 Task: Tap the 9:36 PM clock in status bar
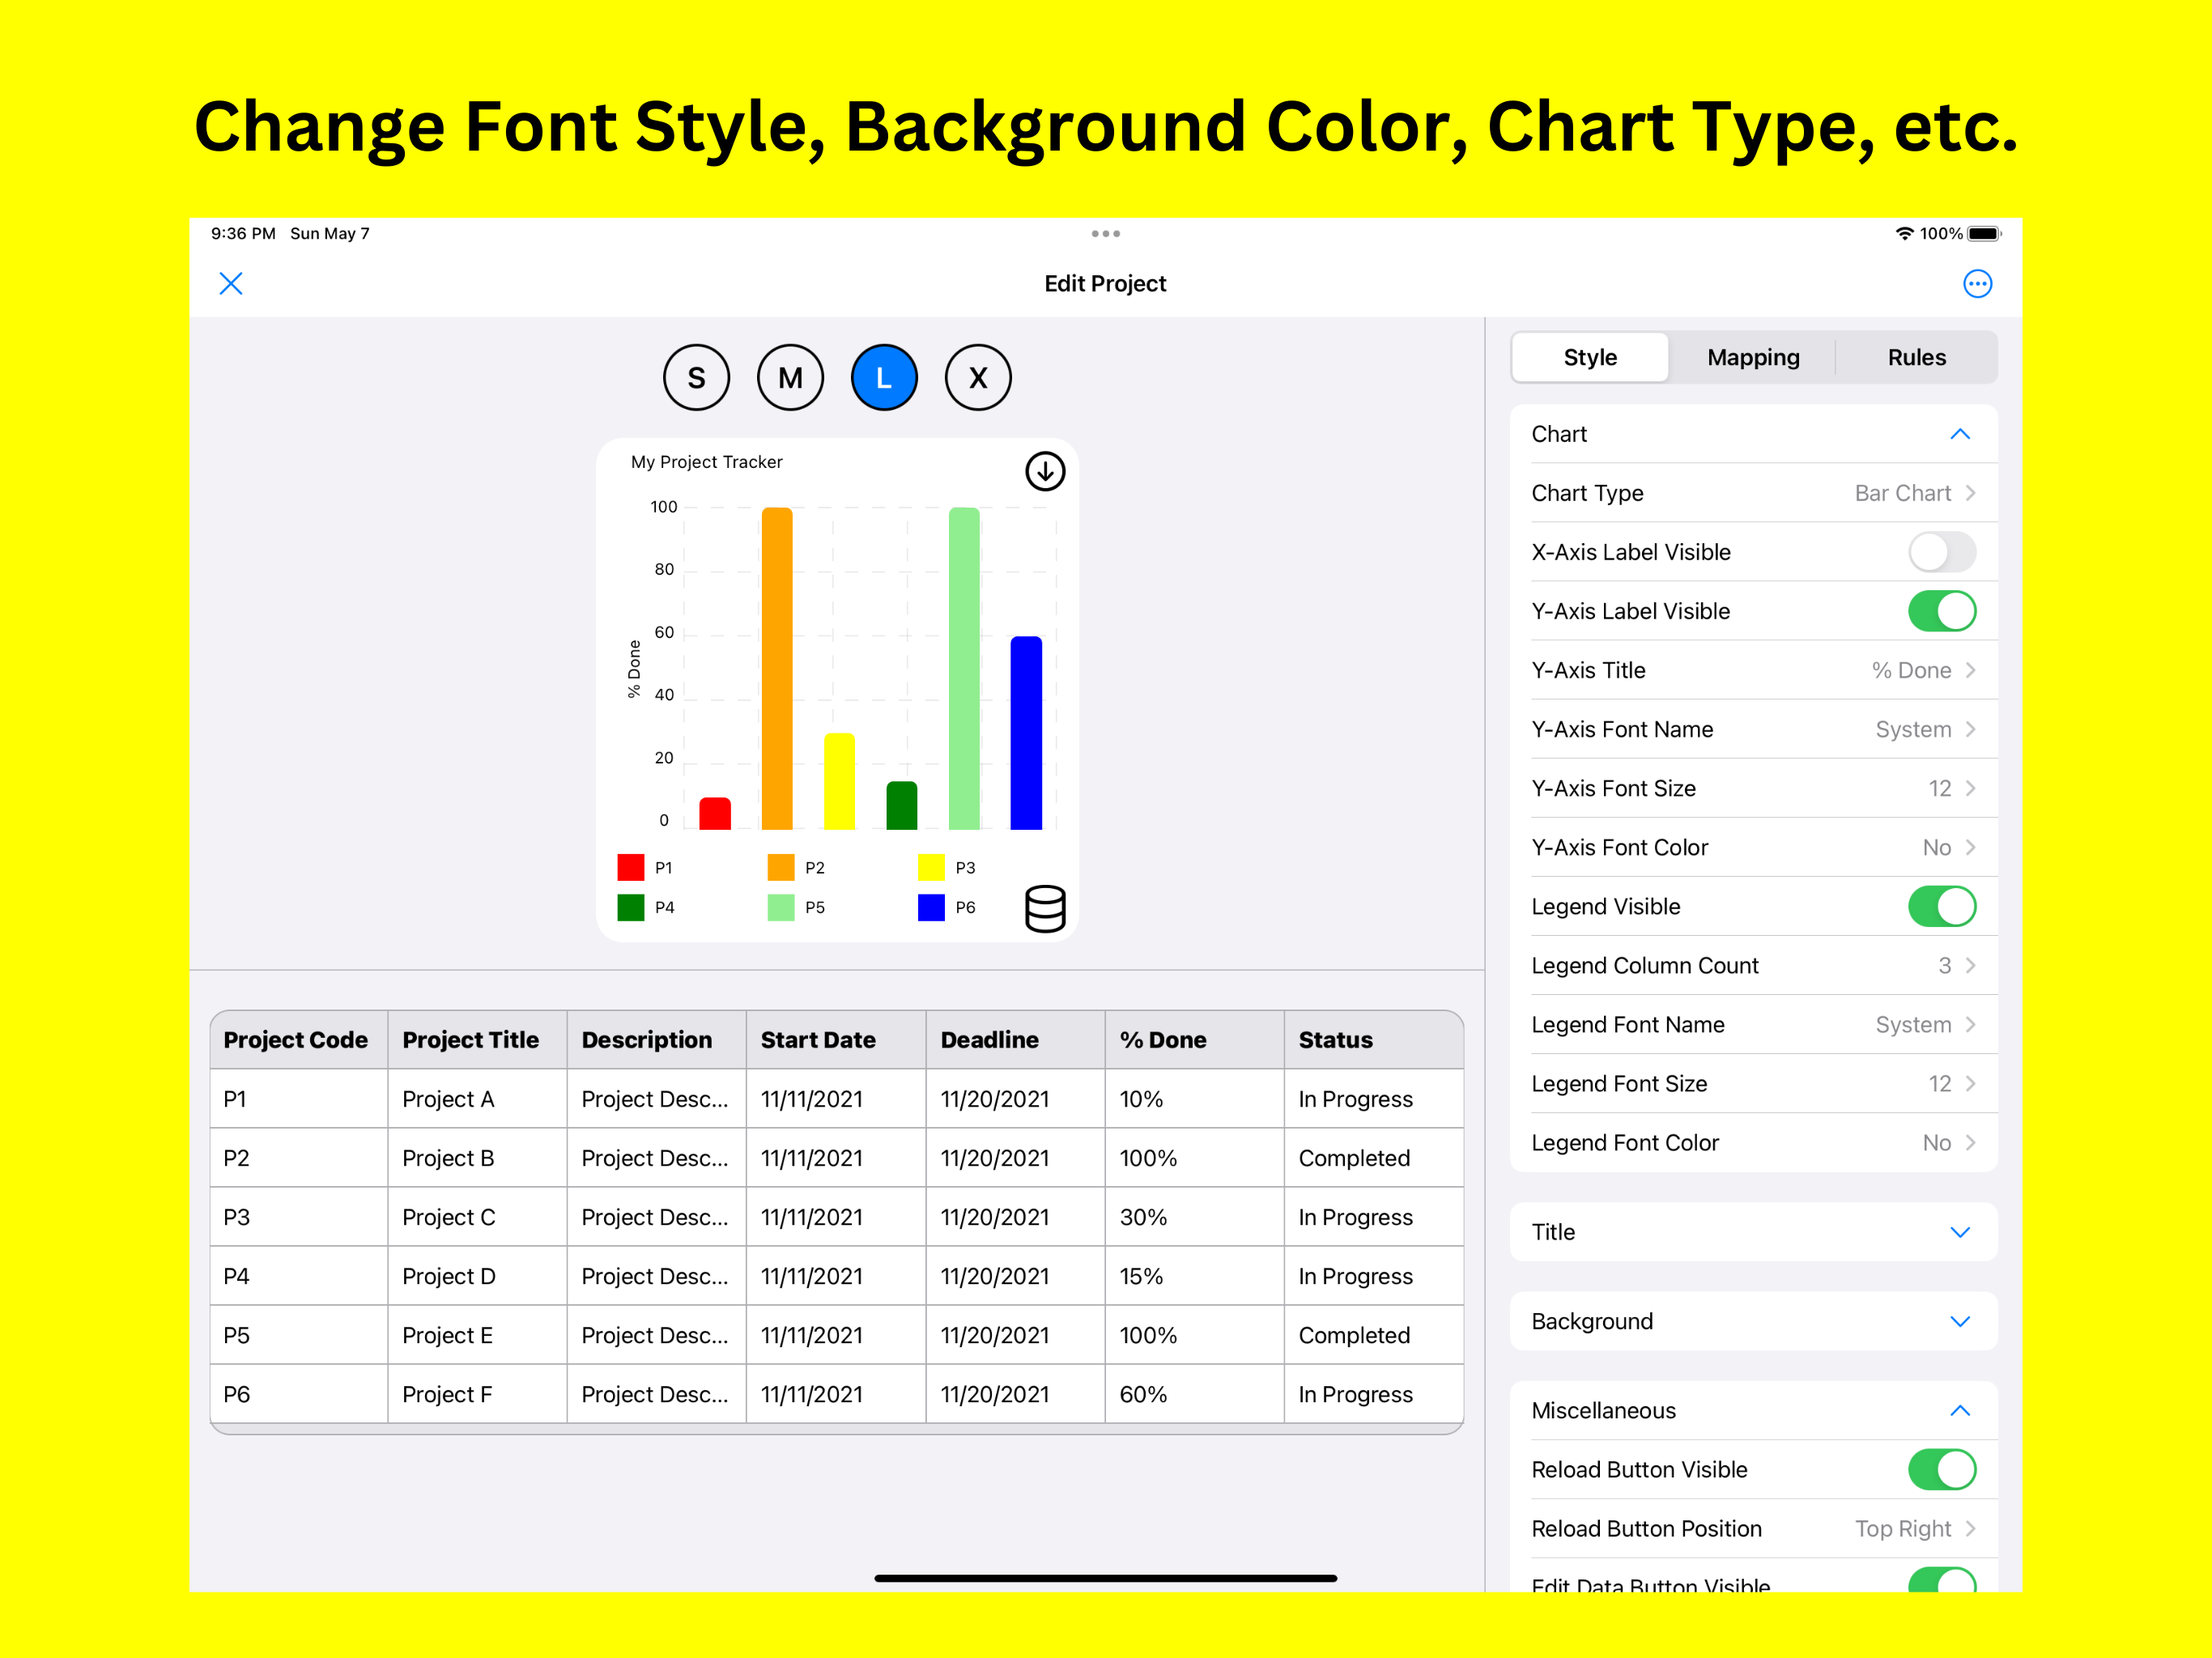pyautogui.click(x=243, y=234)
